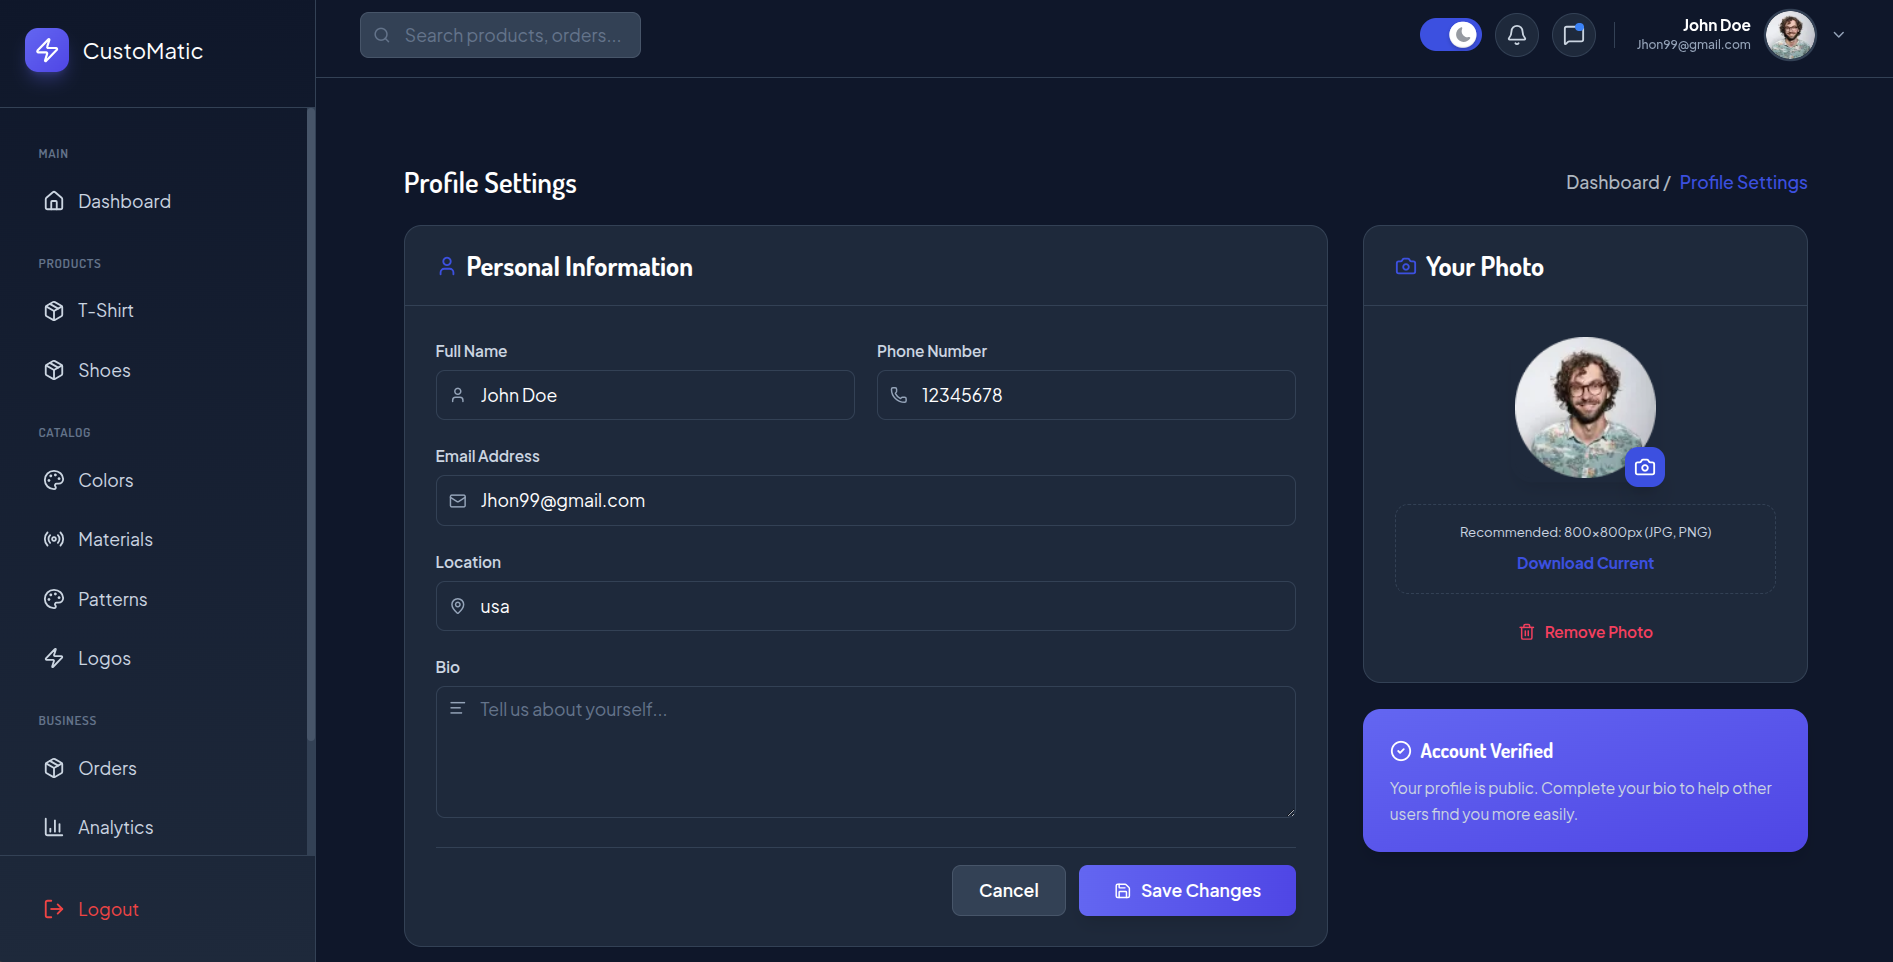Click the header avatar of John Doe
This screenshot has height=962, width=1893.
click(x=1790, y=35)
